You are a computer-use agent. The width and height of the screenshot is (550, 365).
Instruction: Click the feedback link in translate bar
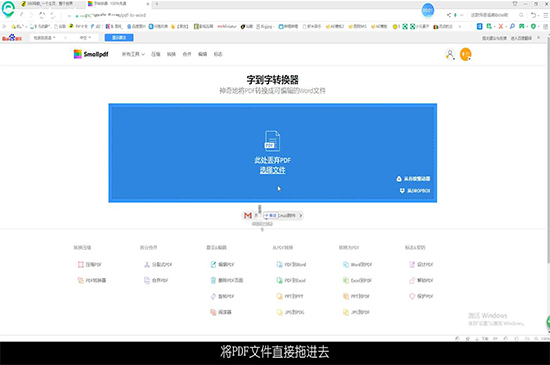(x=494, y=38)
